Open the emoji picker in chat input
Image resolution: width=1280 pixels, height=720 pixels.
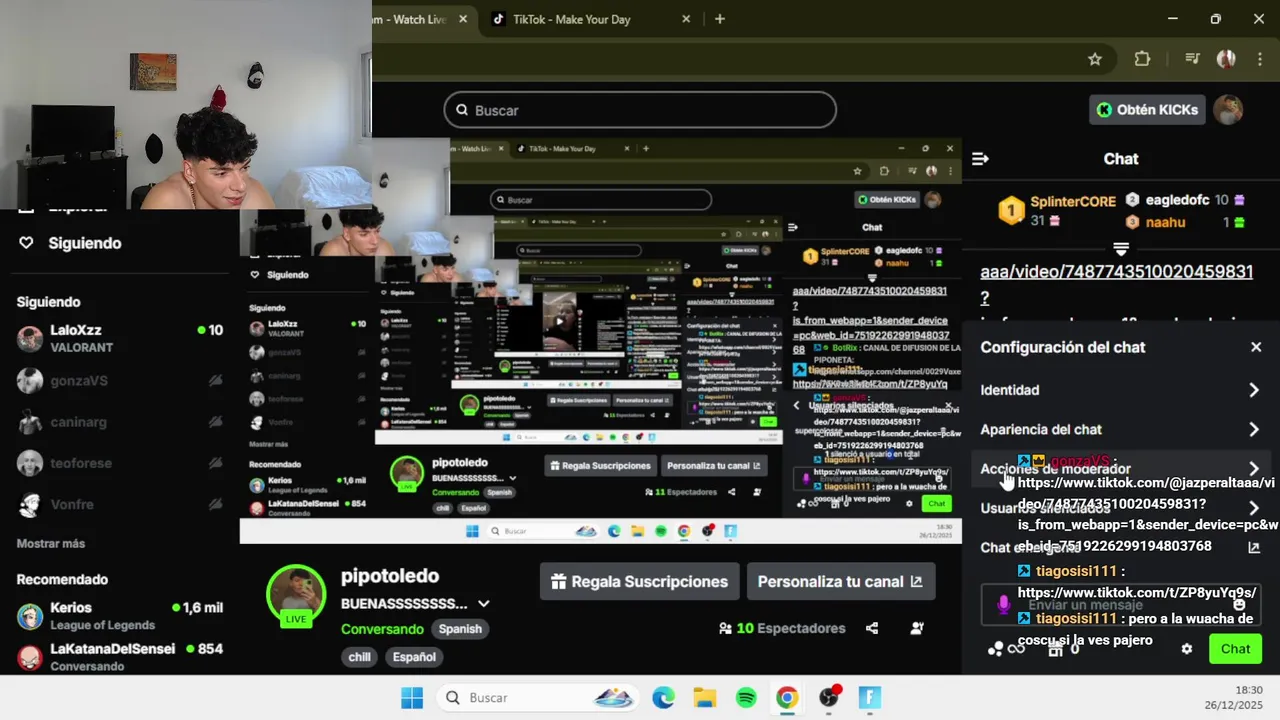(x=1239, y=604)
